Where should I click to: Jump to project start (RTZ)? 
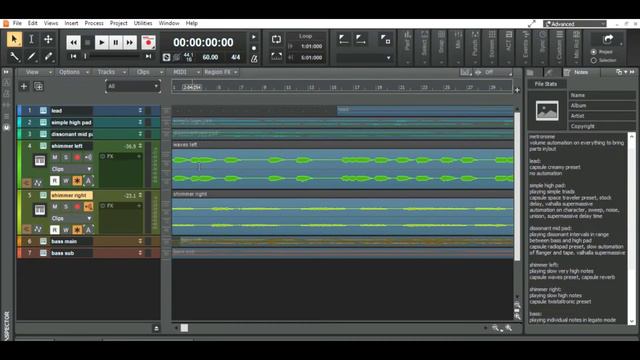(73, 57)
